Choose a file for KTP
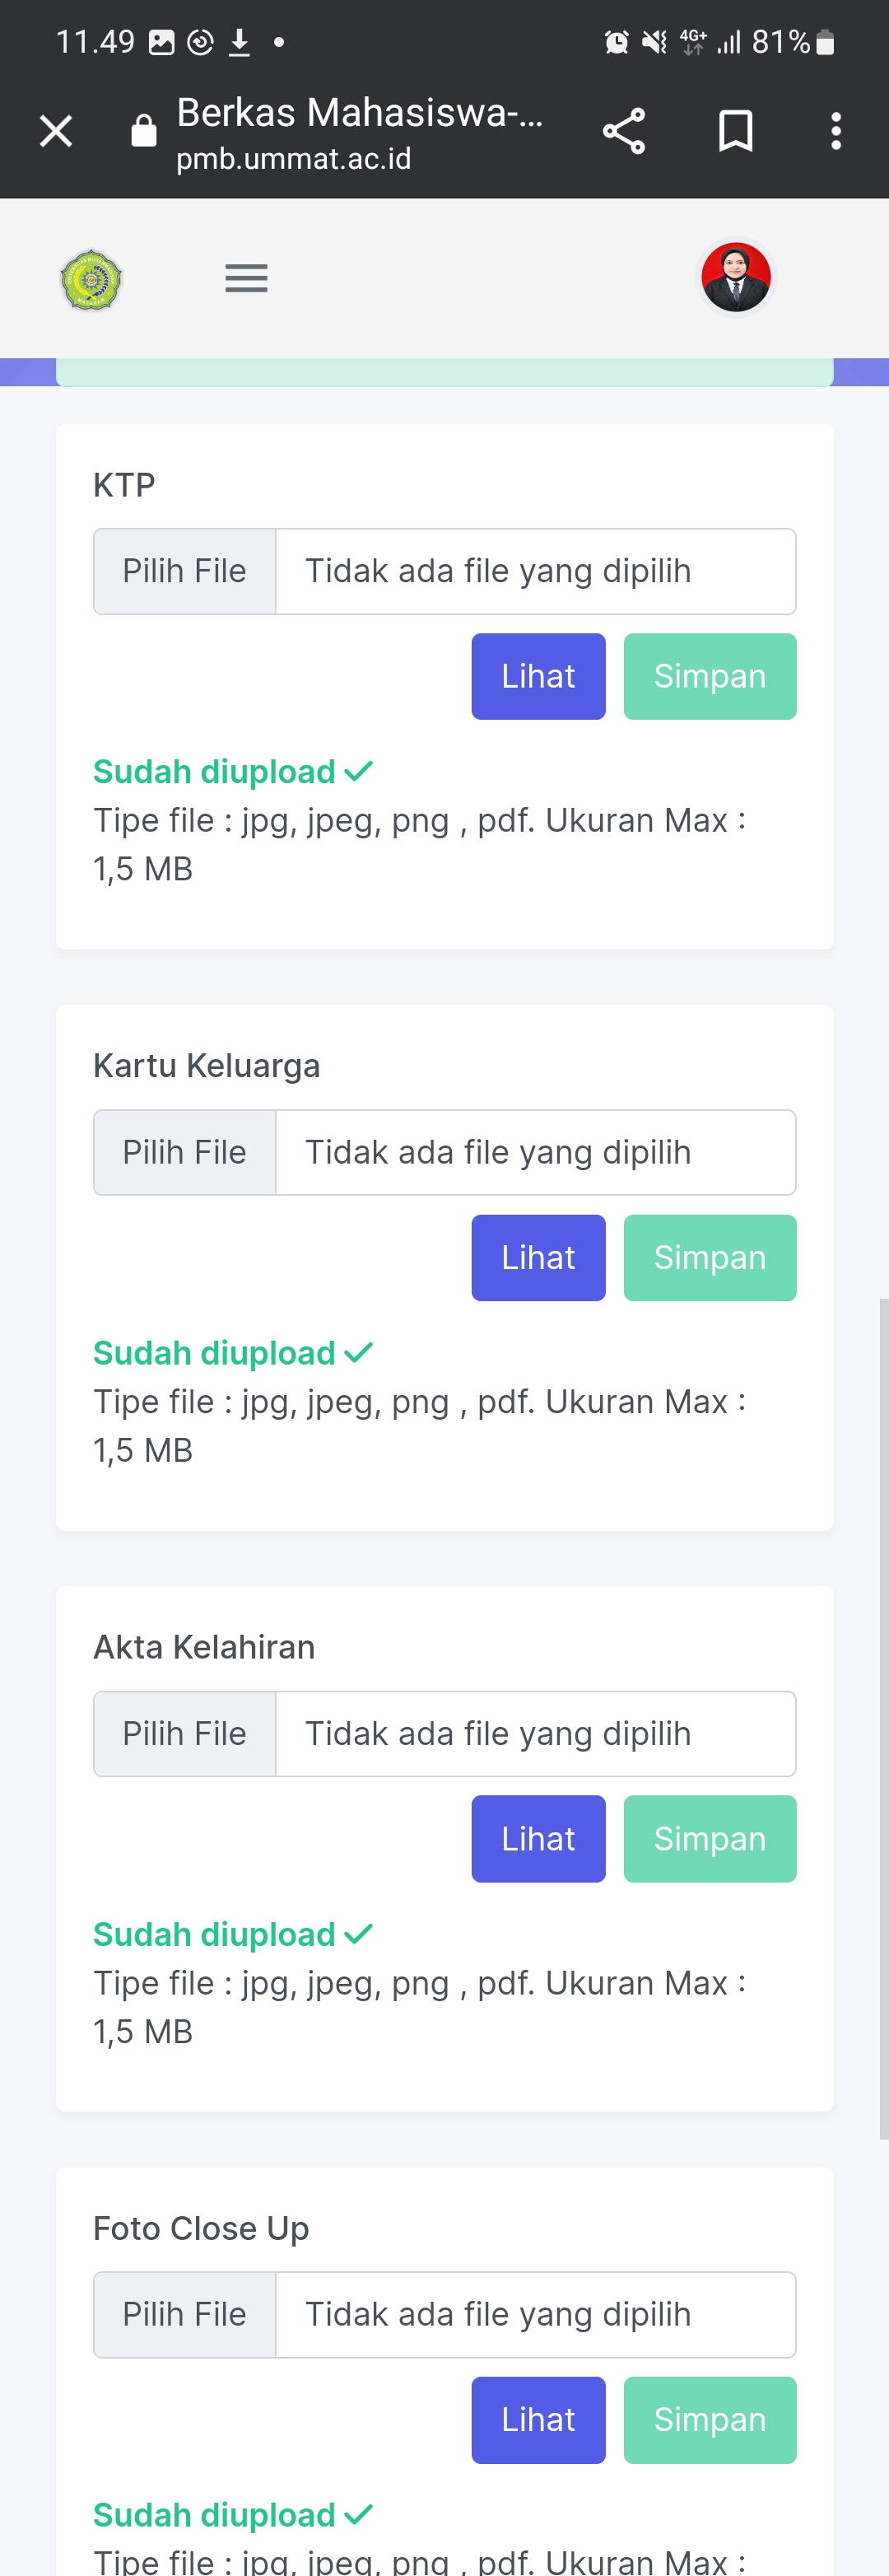This screenshot has height=2576, width=889. (185, 571)
